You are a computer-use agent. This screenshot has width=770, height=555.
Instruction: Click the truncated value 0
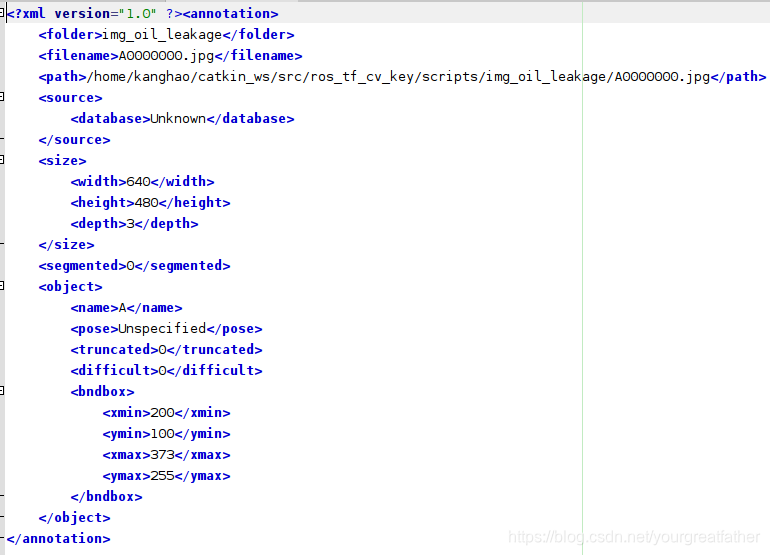163,350
